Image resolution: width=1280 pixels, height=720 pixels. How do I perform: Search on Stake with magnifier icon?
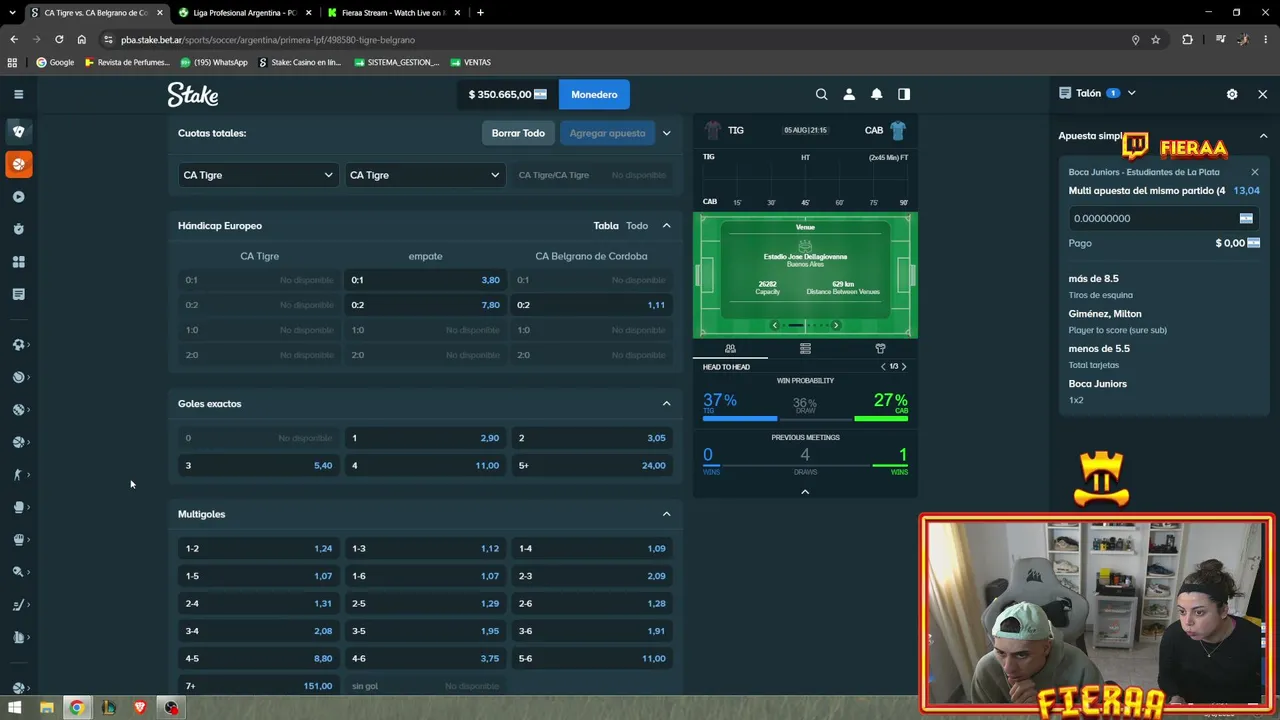tap(821, 94)
